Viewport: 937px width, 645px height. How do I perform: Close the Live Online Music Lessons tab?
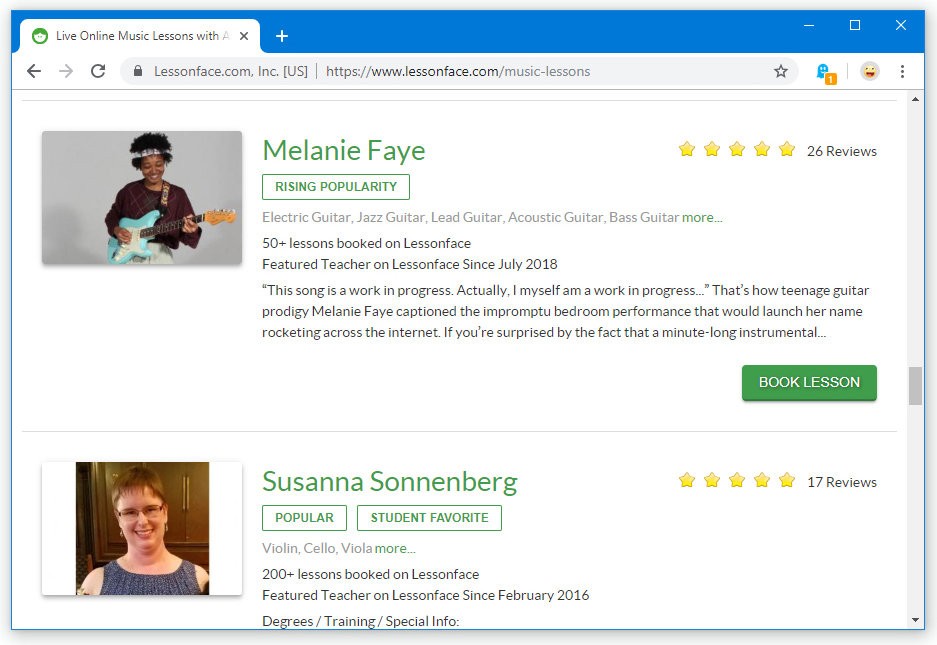tap(244, 36)
